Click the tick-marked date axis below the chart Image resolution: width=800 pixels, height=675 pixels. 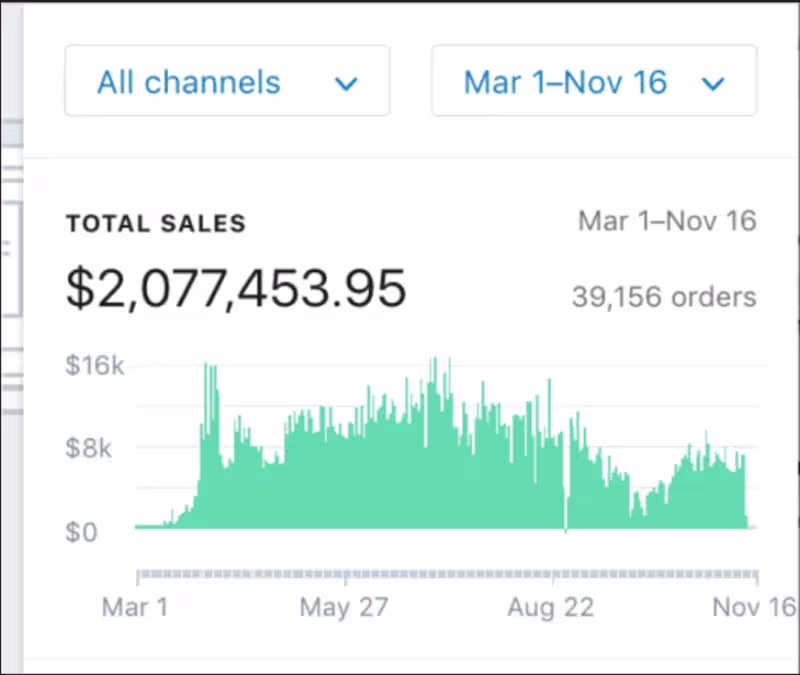pos(446,575)
